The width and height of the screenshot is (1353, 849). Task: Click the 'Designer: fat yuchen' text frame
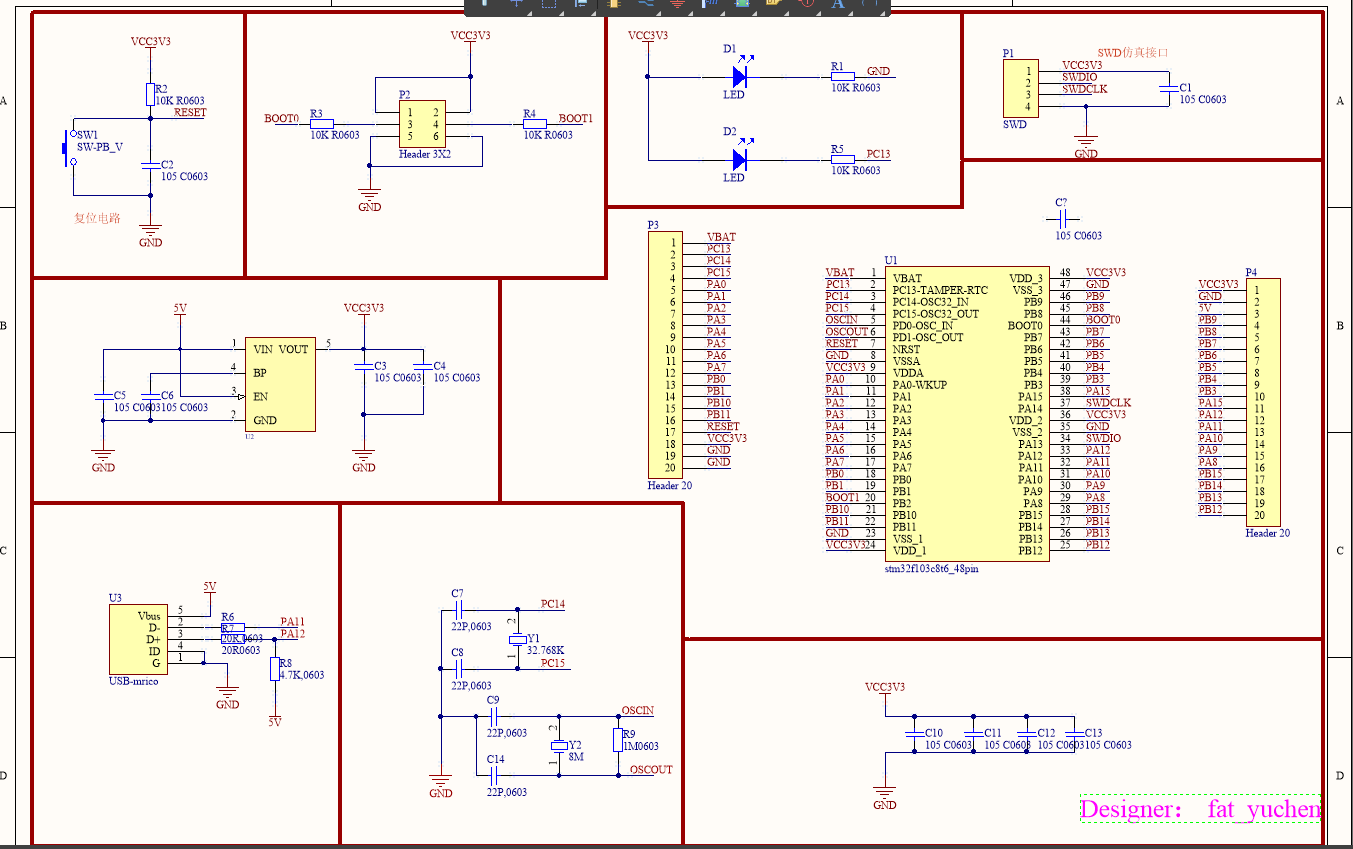click(1201, 809)
